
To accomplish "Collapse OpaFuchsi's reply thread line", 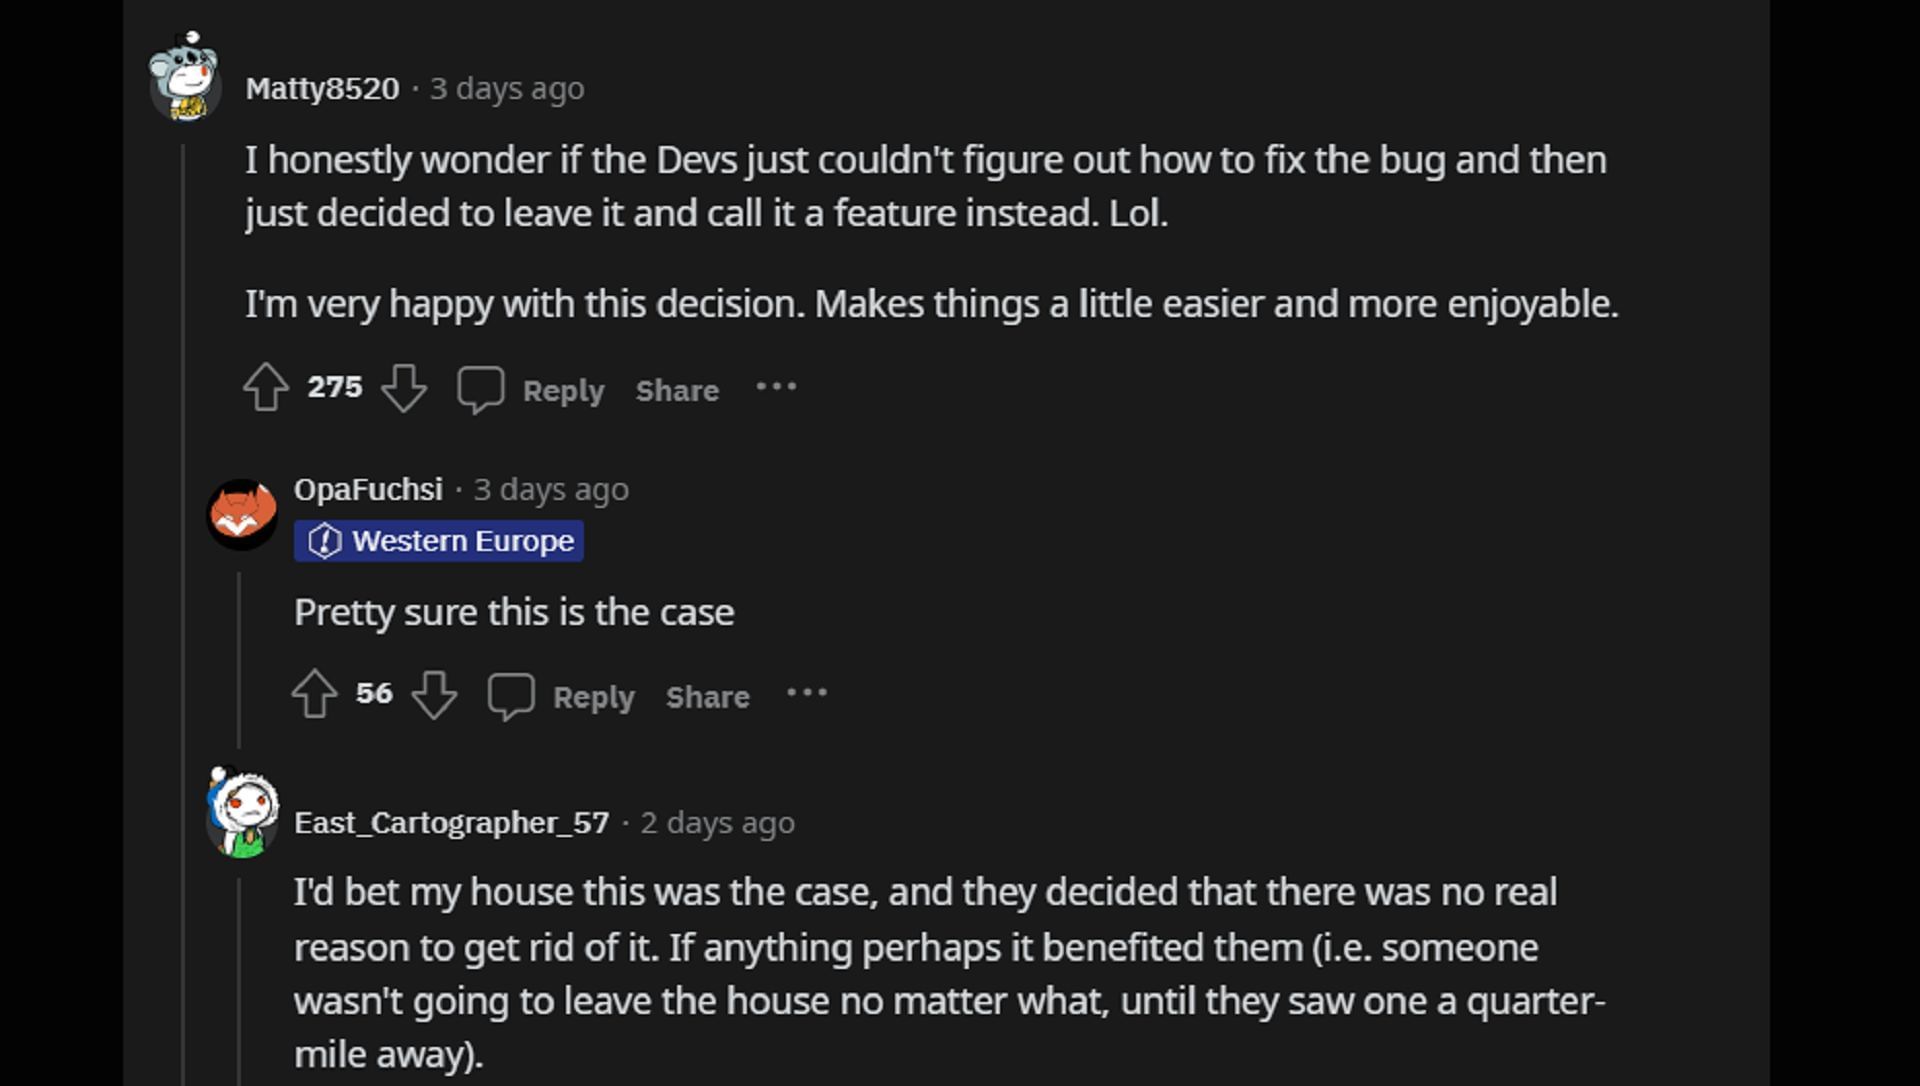I will coord(239,660).
